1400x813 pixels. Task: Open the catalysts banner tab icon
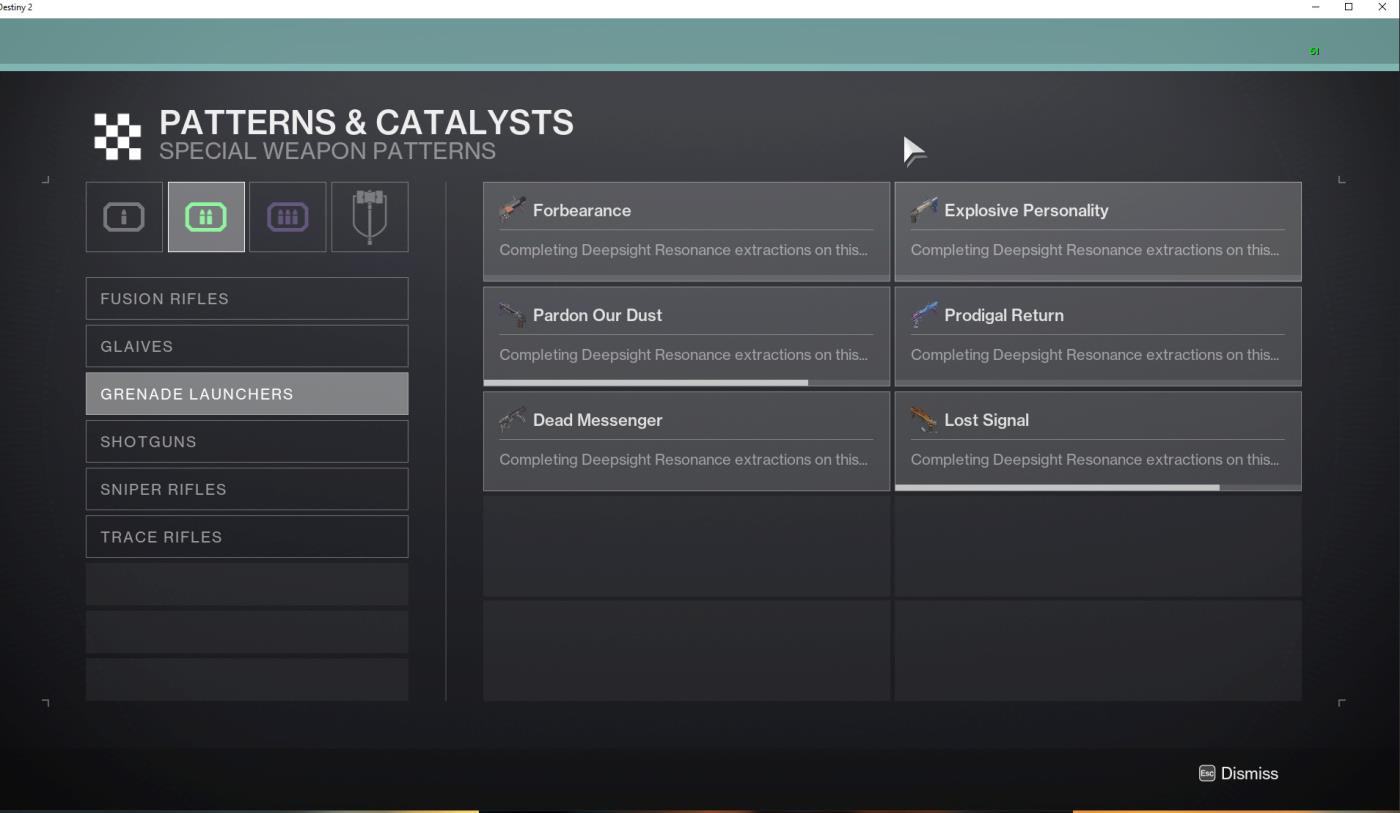coord(370,217)
